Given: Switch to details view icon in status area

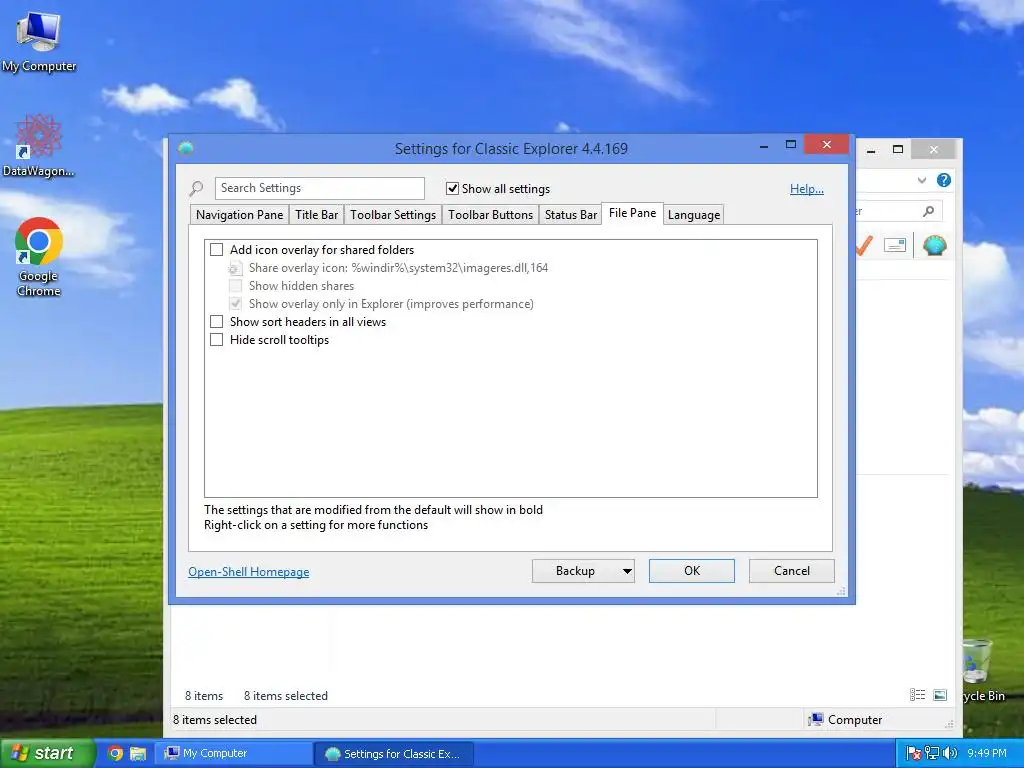Looking at the screenshot, I should (x=918, y=695).
